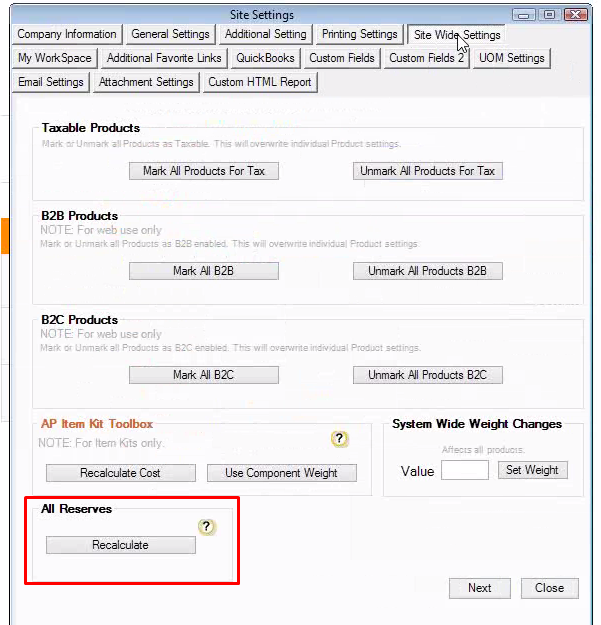The image size is (601, 625).
Task: Click the Next button
Action: pos(479,588)
